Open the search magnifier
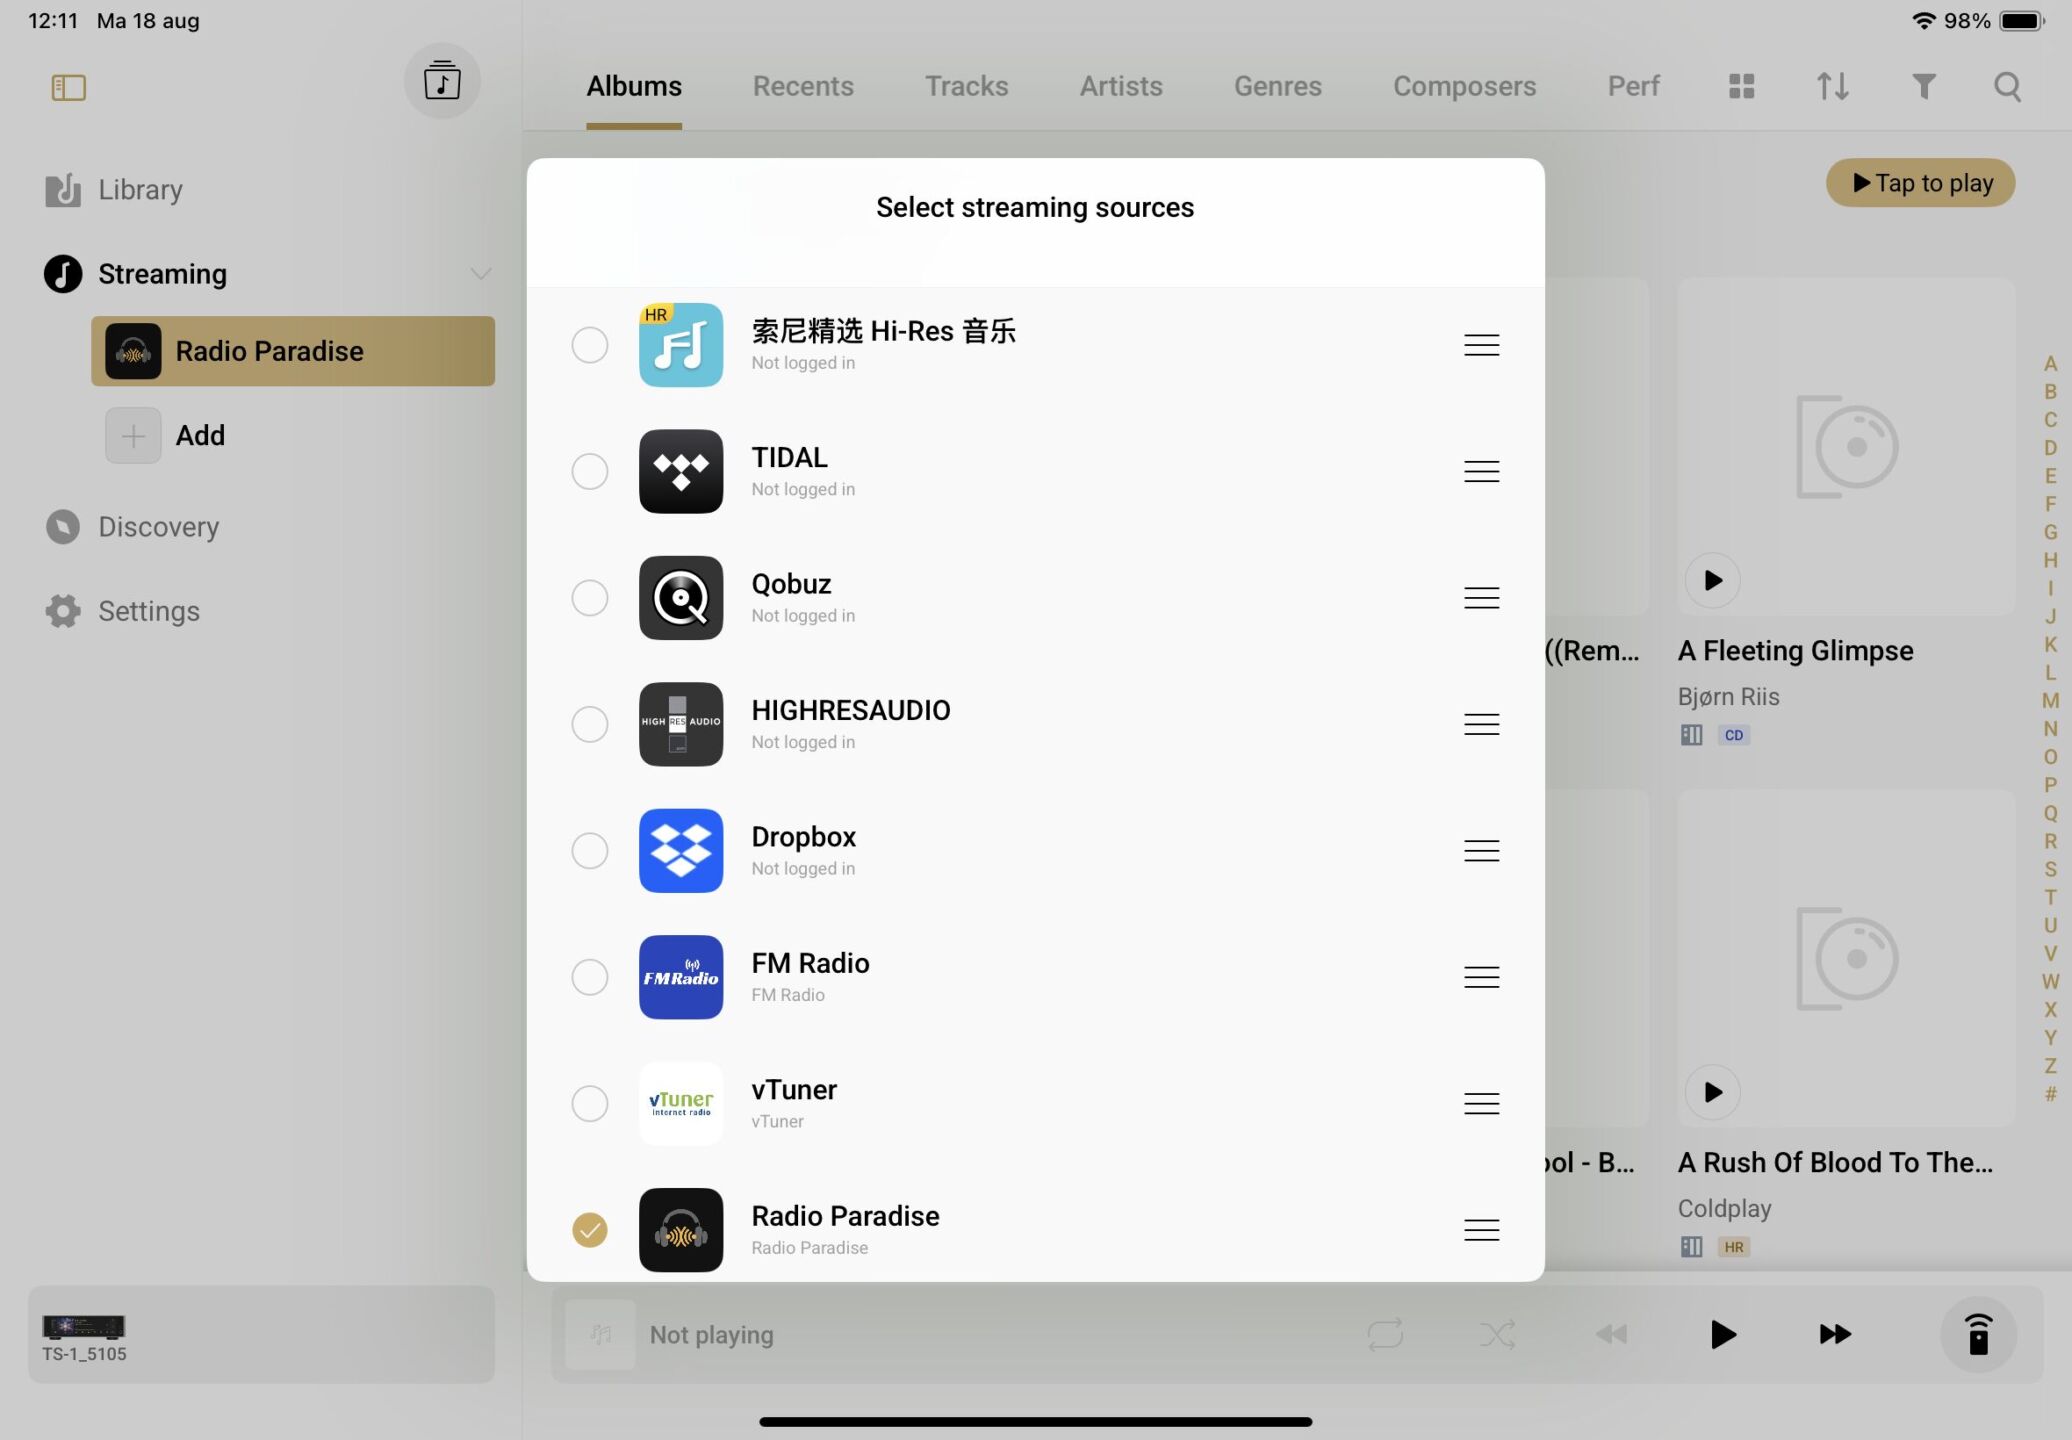The image size is (2072, 1440). tap(2007, 87)
